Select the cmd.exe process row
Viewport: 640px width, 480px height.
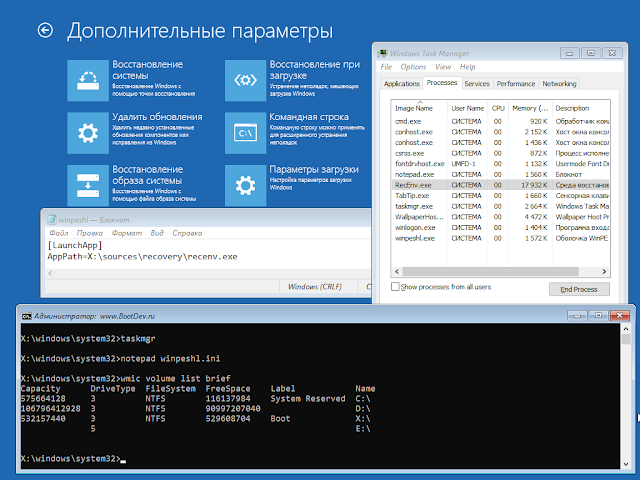pos(500,121)
